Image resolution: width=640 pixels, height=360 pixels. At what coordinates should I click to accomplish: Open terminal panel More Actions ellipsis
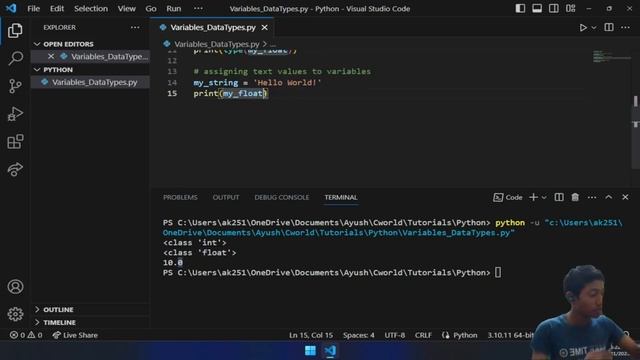592,197
